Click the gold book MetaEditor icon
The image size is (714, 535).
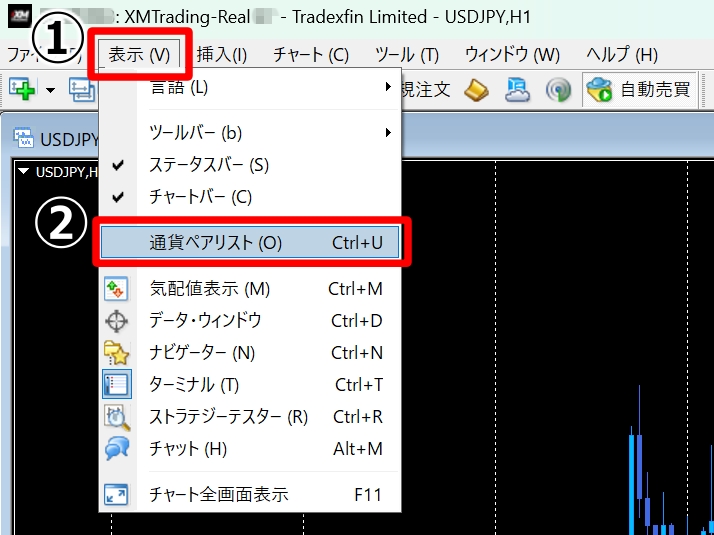pos(476,90)
